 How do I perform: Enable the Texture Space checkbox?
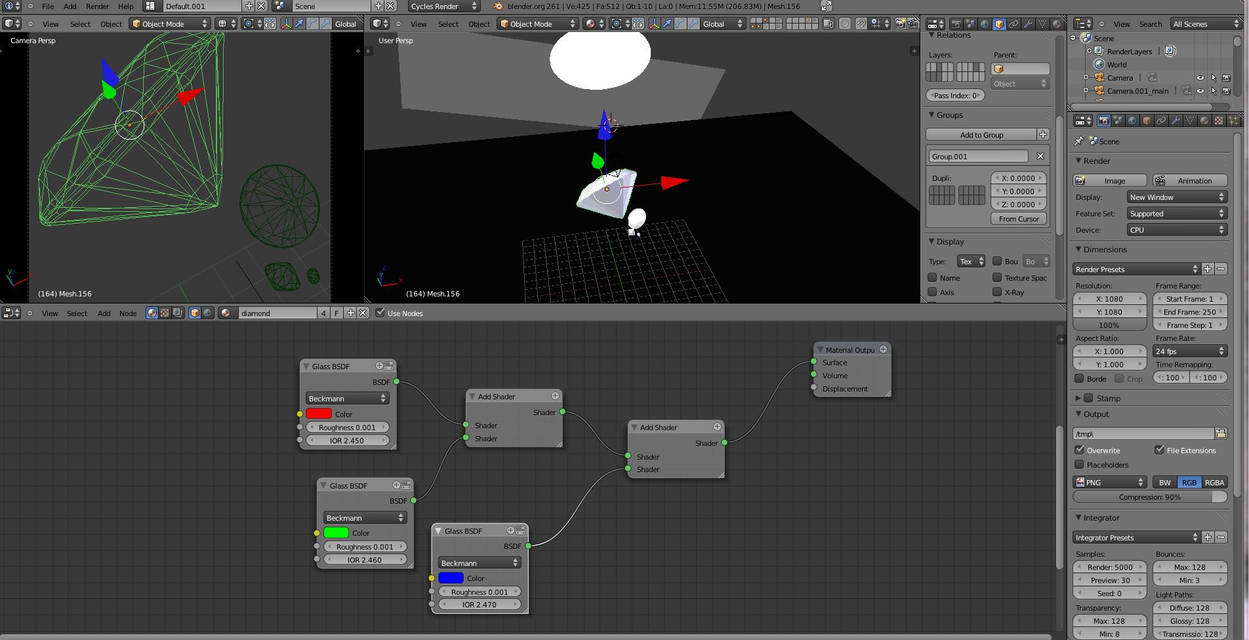[x=997, y=278]
